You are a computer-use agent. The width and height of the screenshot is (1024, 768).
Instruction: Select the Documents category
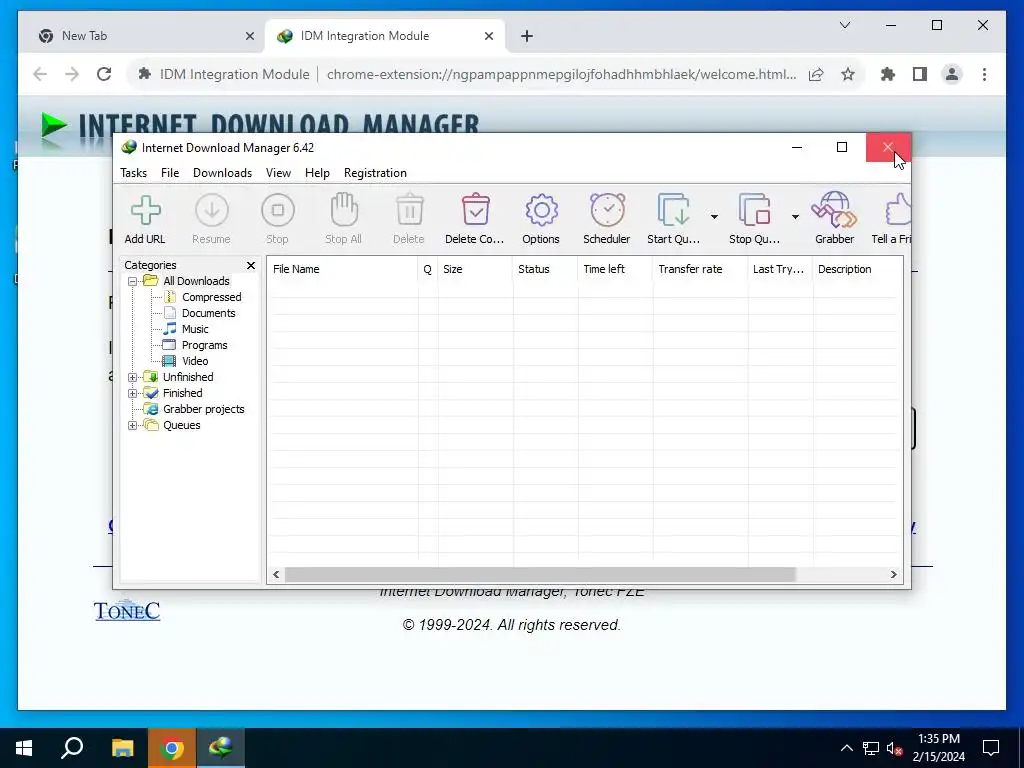(208, 313)
